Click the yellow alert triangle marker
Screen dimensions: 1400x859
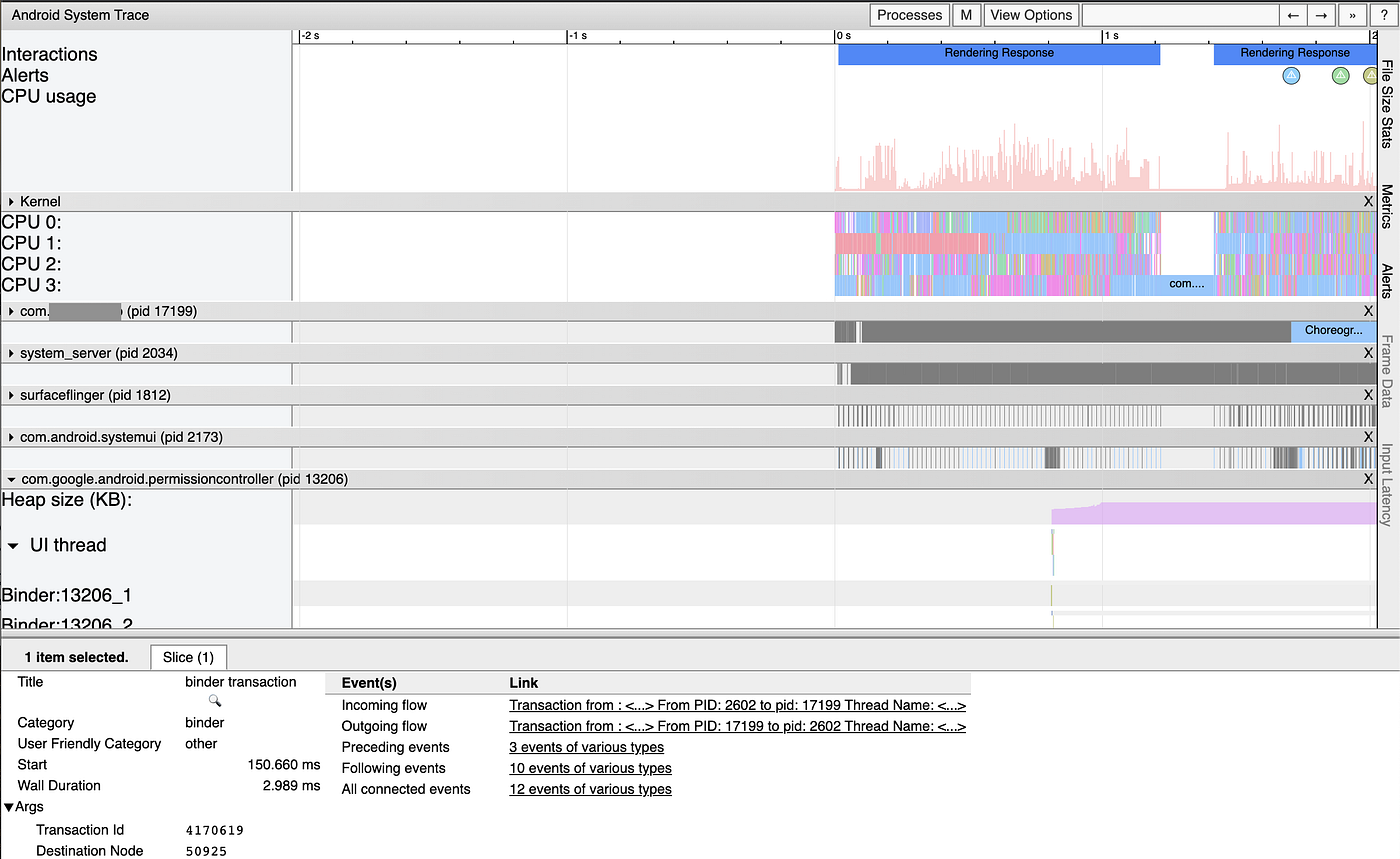tap(1369, 75)
